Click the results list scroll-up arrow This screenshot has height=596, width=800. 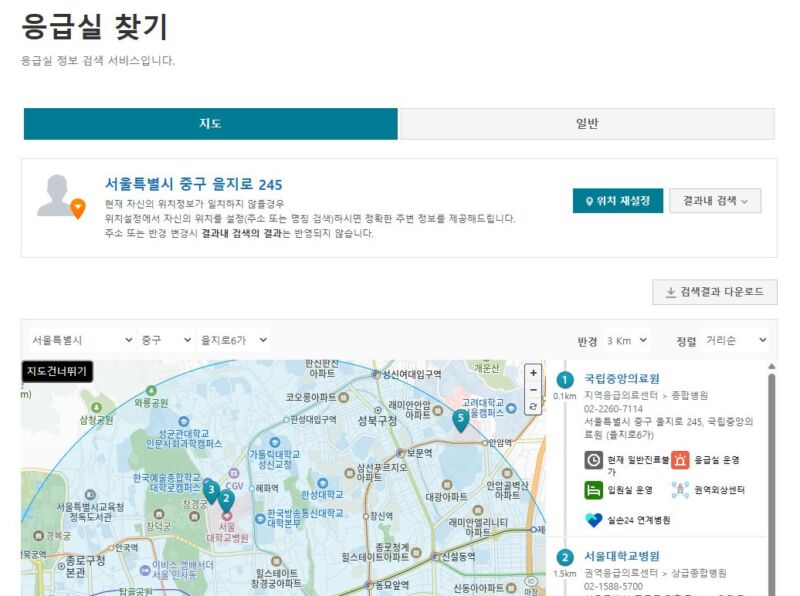click(x=771, y=366)
